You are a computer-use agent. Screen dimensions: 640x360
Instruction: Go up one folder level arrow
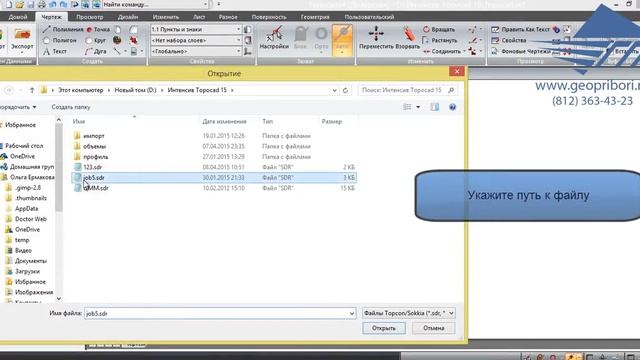point(32,90)
